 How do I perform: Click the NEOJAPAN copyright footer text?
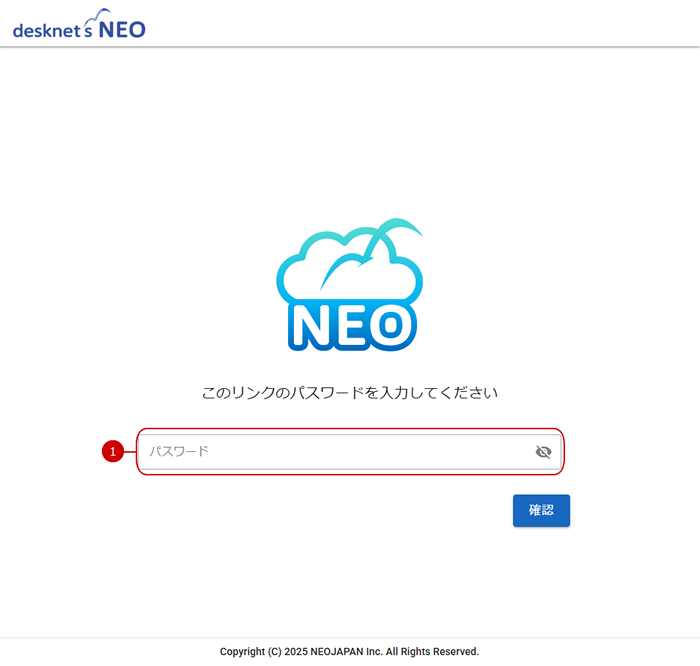(x=350, y=651)
